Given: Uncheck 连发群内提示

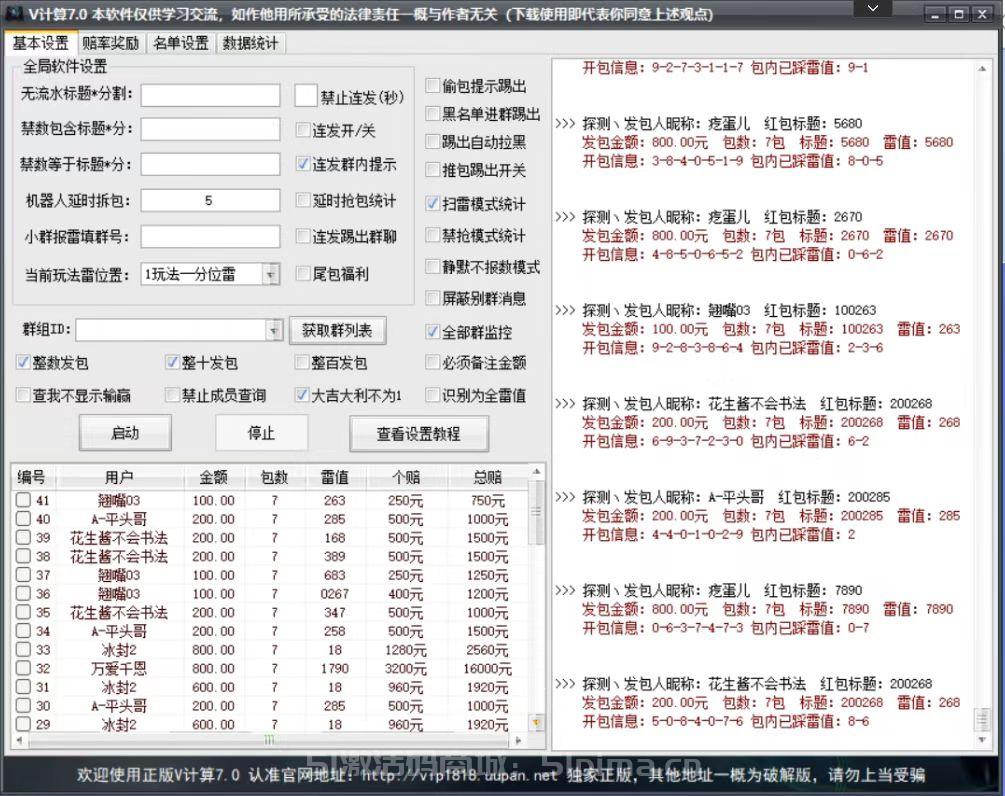Looking at the screenshot, I should [303, 164].
